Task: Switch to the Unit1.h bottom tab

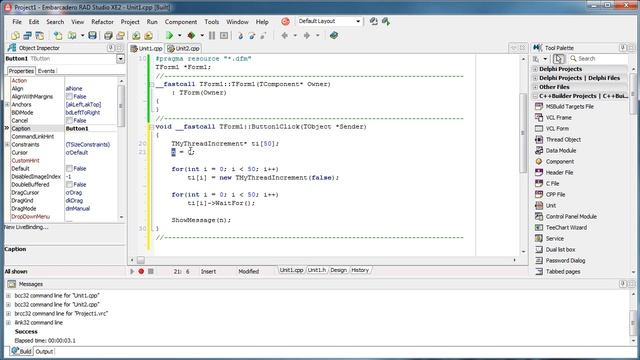Action: coord(317,270)
